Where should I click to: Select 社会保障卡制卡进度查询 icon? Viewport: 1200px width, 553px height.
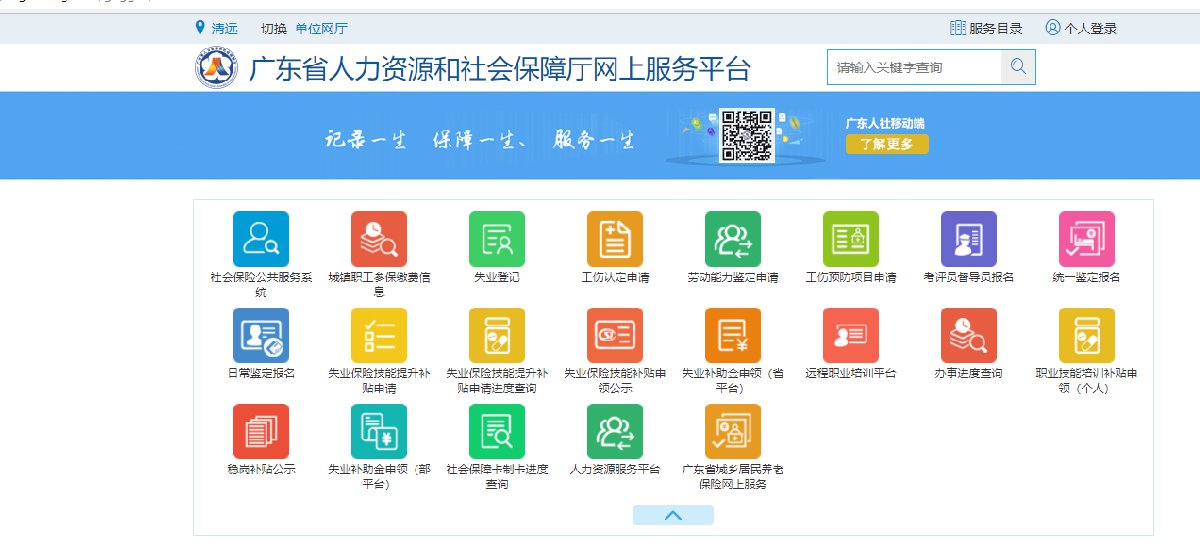497,431
